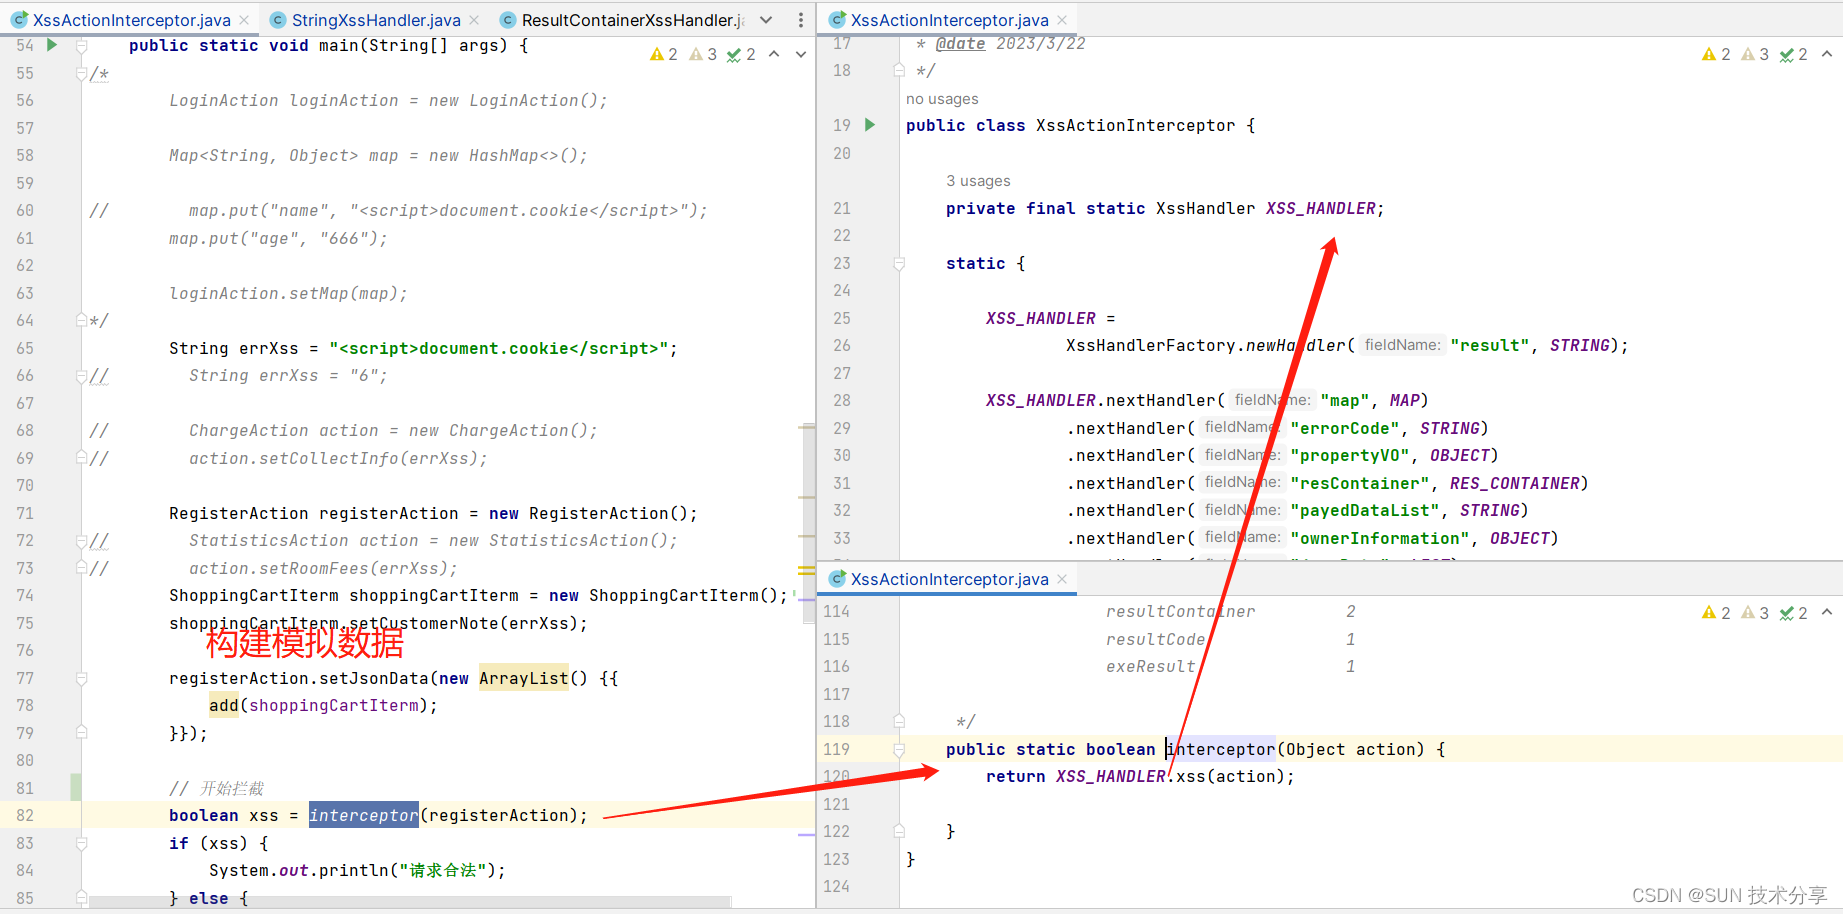Click "ownerInformation" string on line 33
The height and width of the screenshot is (914, 1843).
[x=1380, y=538]
